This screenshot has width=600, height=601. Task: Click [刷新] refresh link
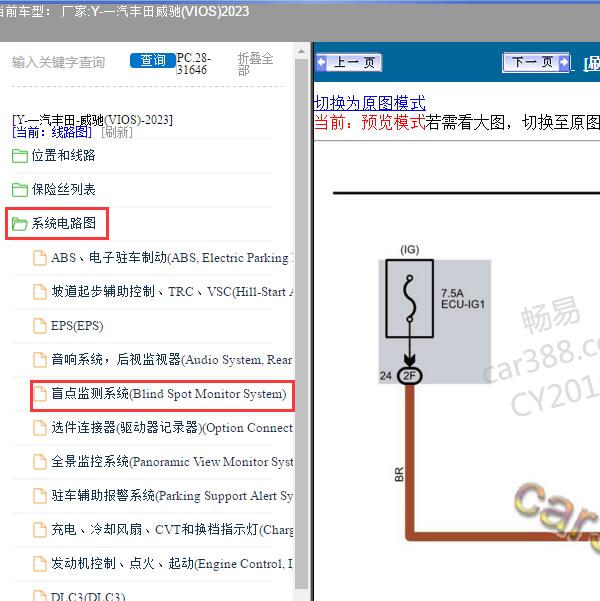pos(117,133)
